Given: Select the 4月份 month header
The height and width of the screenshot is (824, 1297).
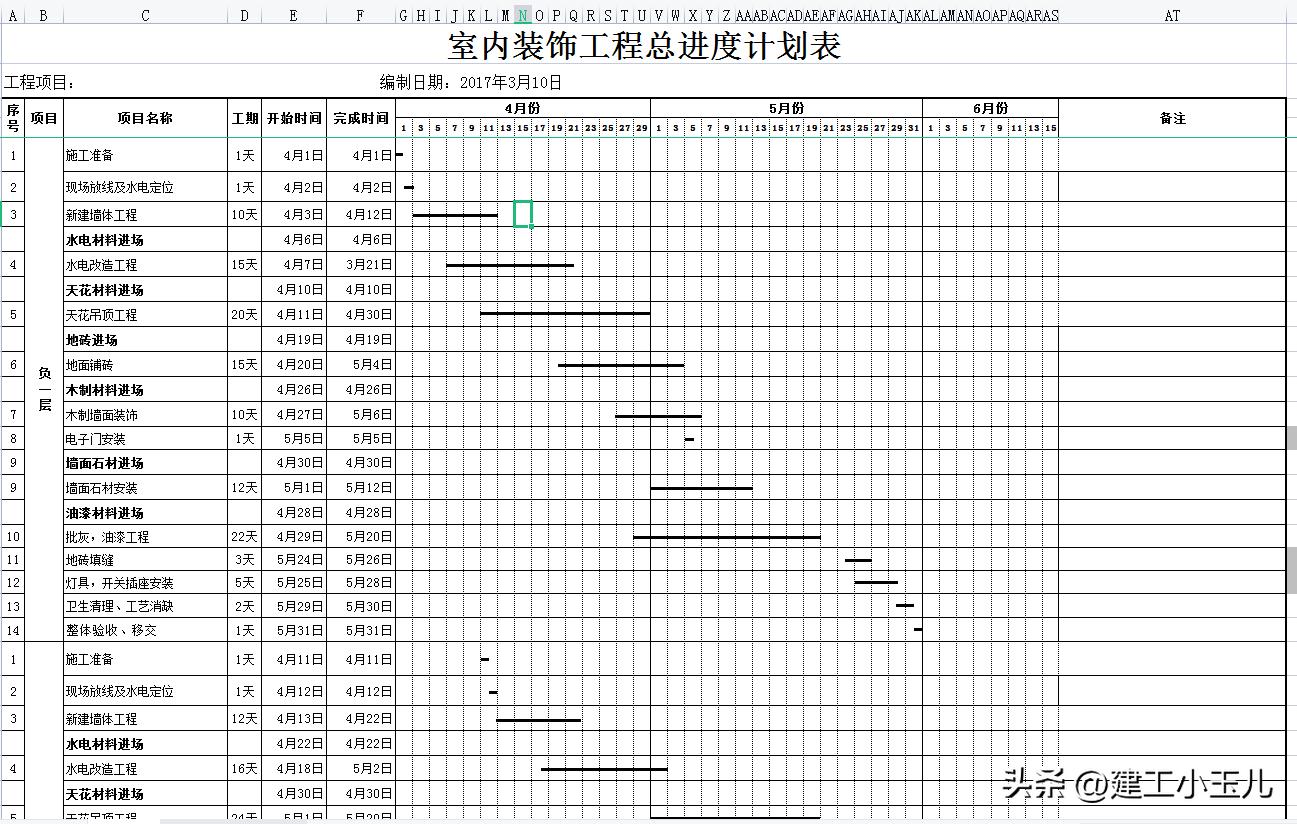Looking at the screenshot, I should click(x=523, y=108).
